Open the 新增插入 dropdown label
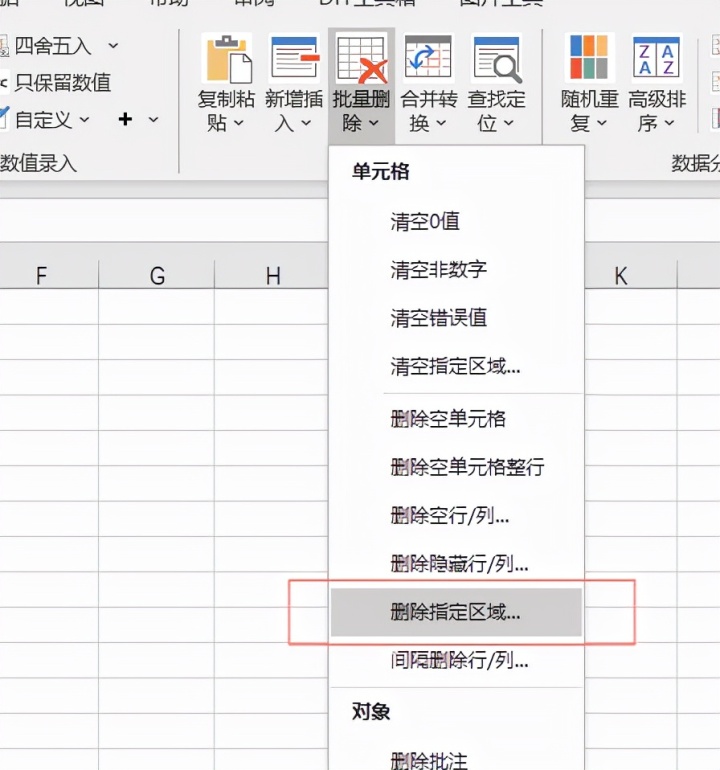Viewport: 720px width, 770px height. coord(294,111)
